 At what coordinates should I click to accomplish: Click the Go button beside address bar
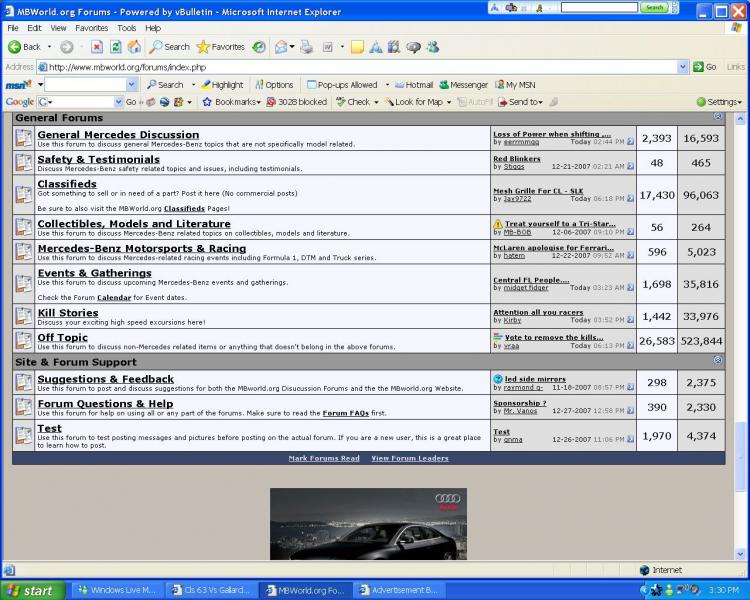pyautogui.click(x=704, y=67)
